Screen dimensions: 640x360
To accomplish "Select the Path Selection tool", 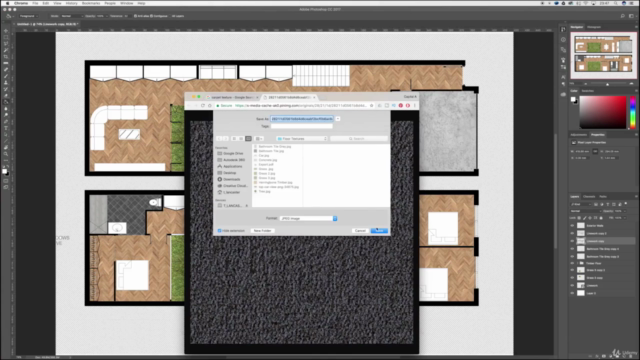I will click(6, 135).
